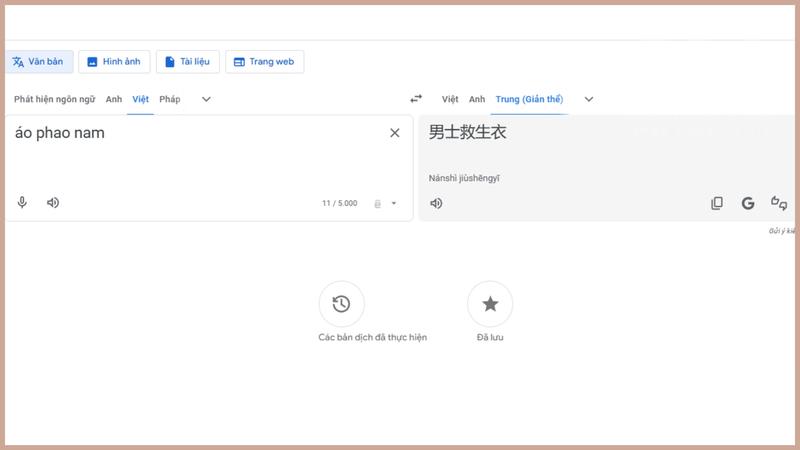Listen to Chinese translation speaker icon
This screenshot has height=450, width=800.
pyautogui.click(x=436, y=203)
